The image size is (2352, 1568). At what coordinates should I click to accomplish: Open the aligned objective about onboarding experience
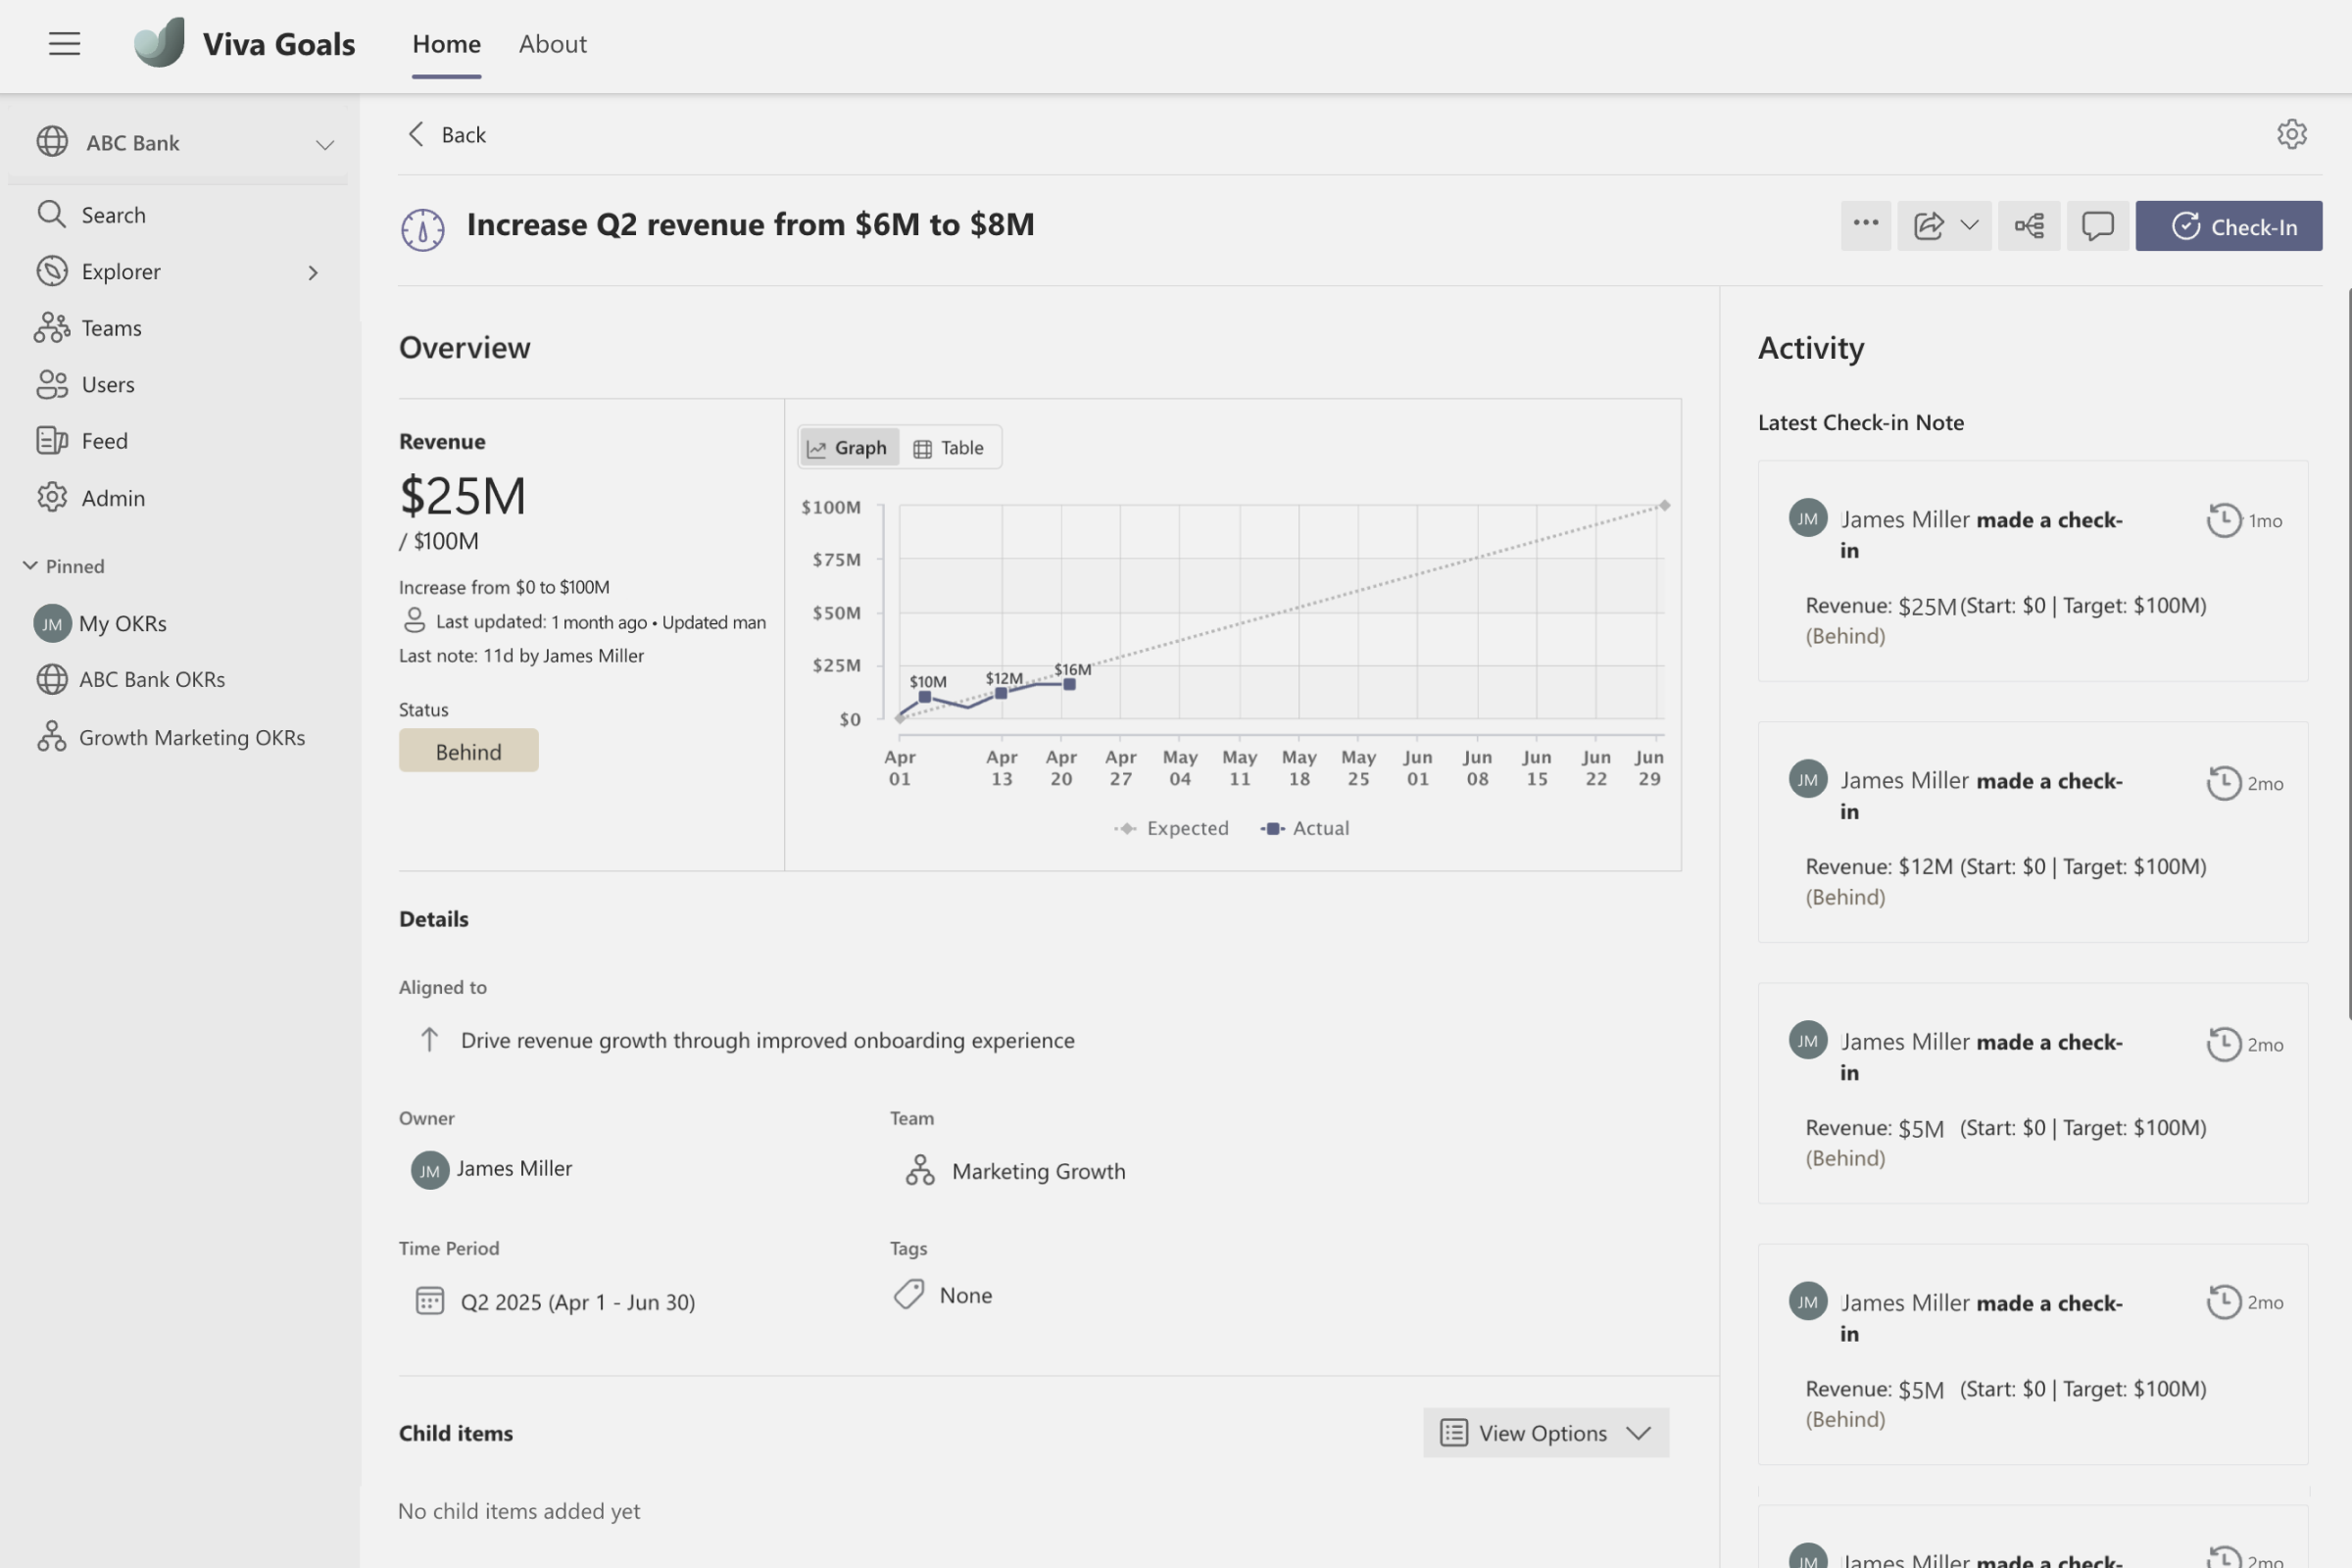pyautogui.click(x=767, y=1040)
